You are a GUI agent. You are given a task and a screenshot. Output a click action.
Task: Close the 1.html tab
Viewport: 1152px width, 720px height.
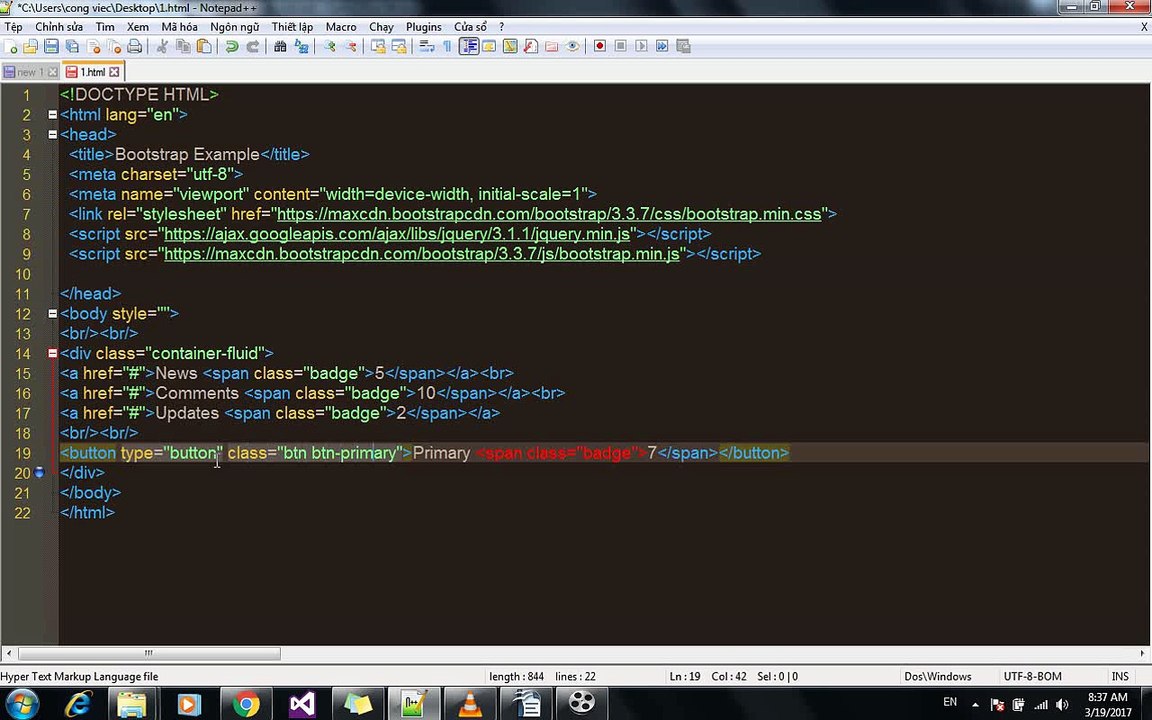114,72
